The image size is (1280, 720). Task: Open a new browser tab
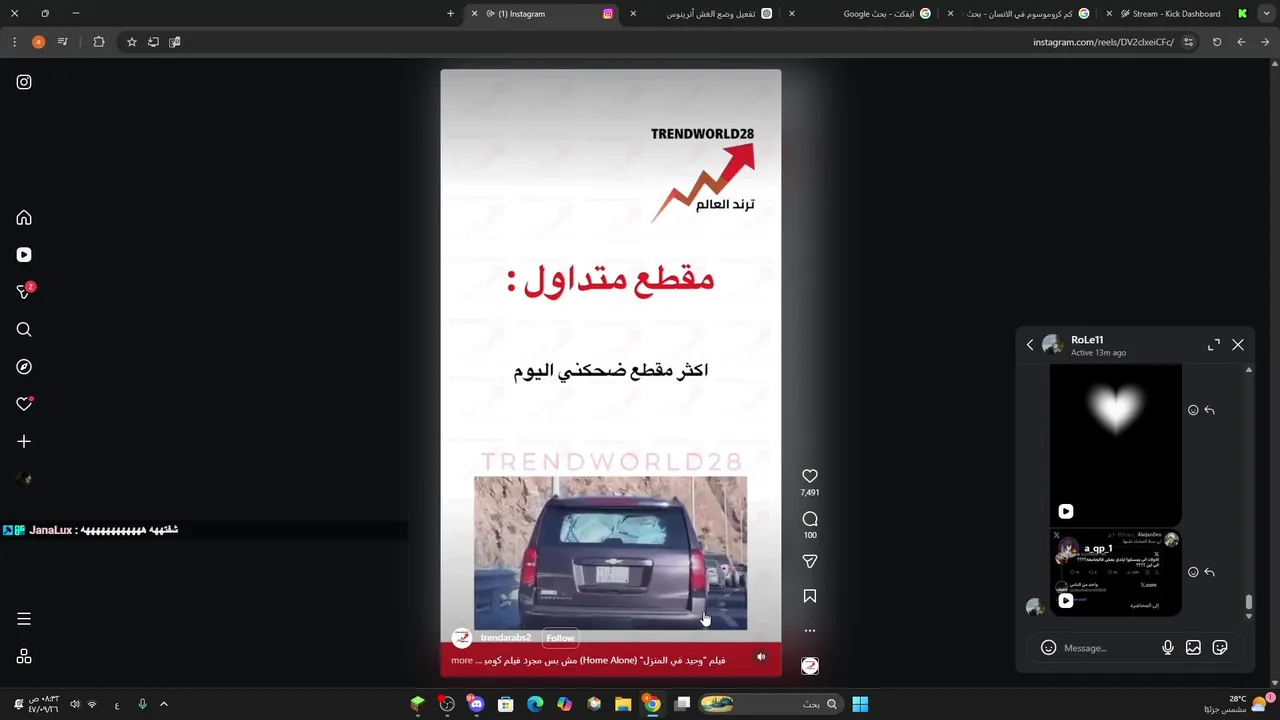click(x=450, y=14)
